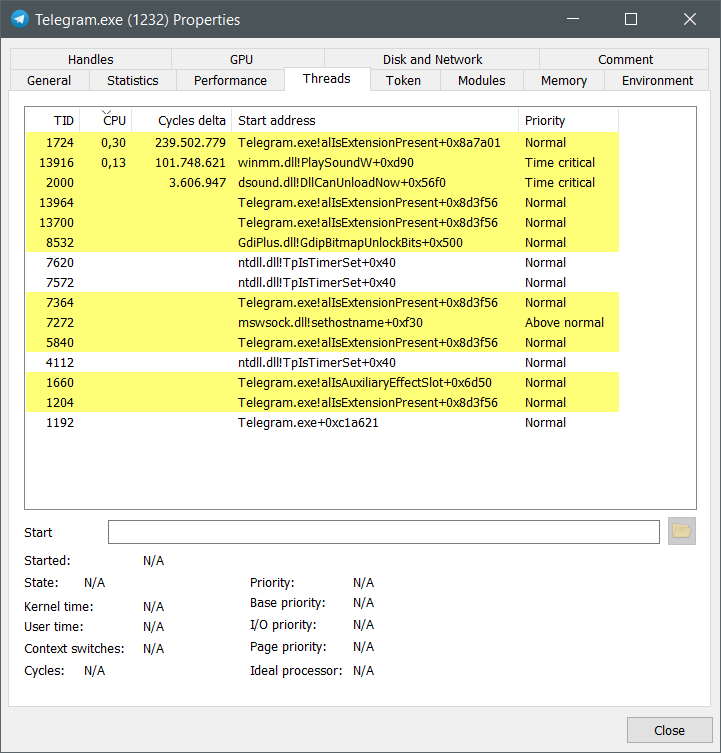The width and height of the screenshot is (721, 753).
Task: Sort by Priority column header
Action: point(568,120)
